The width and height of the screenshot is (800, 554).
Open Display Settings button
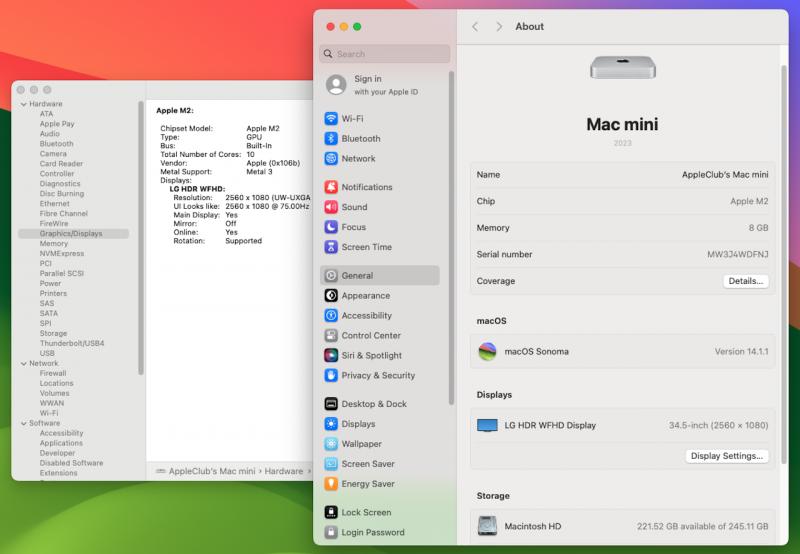727,455
